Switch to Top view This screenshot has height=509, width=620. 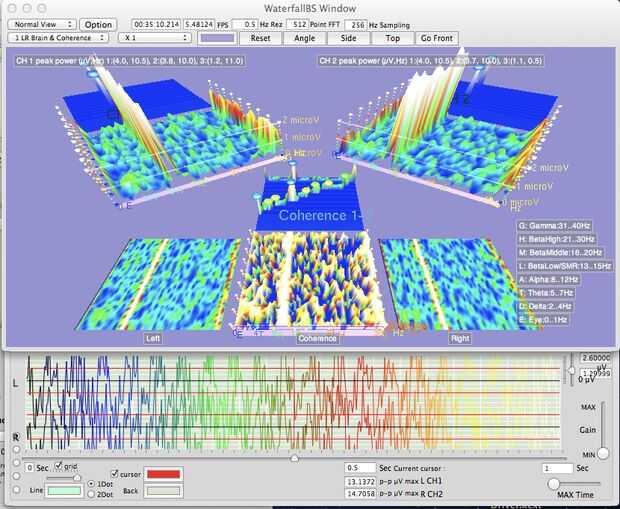tap(393, 38)
